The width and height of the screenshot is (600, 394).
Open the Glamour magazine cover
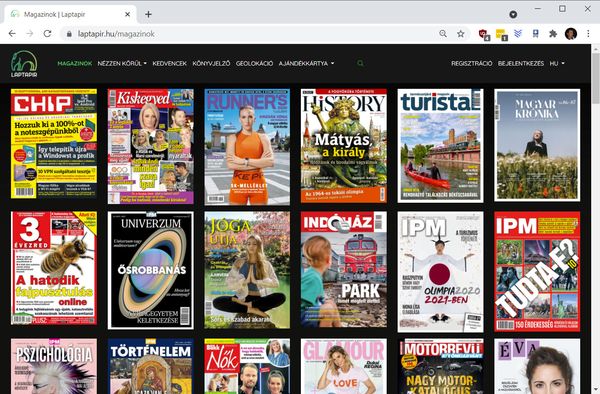(344, 366)
